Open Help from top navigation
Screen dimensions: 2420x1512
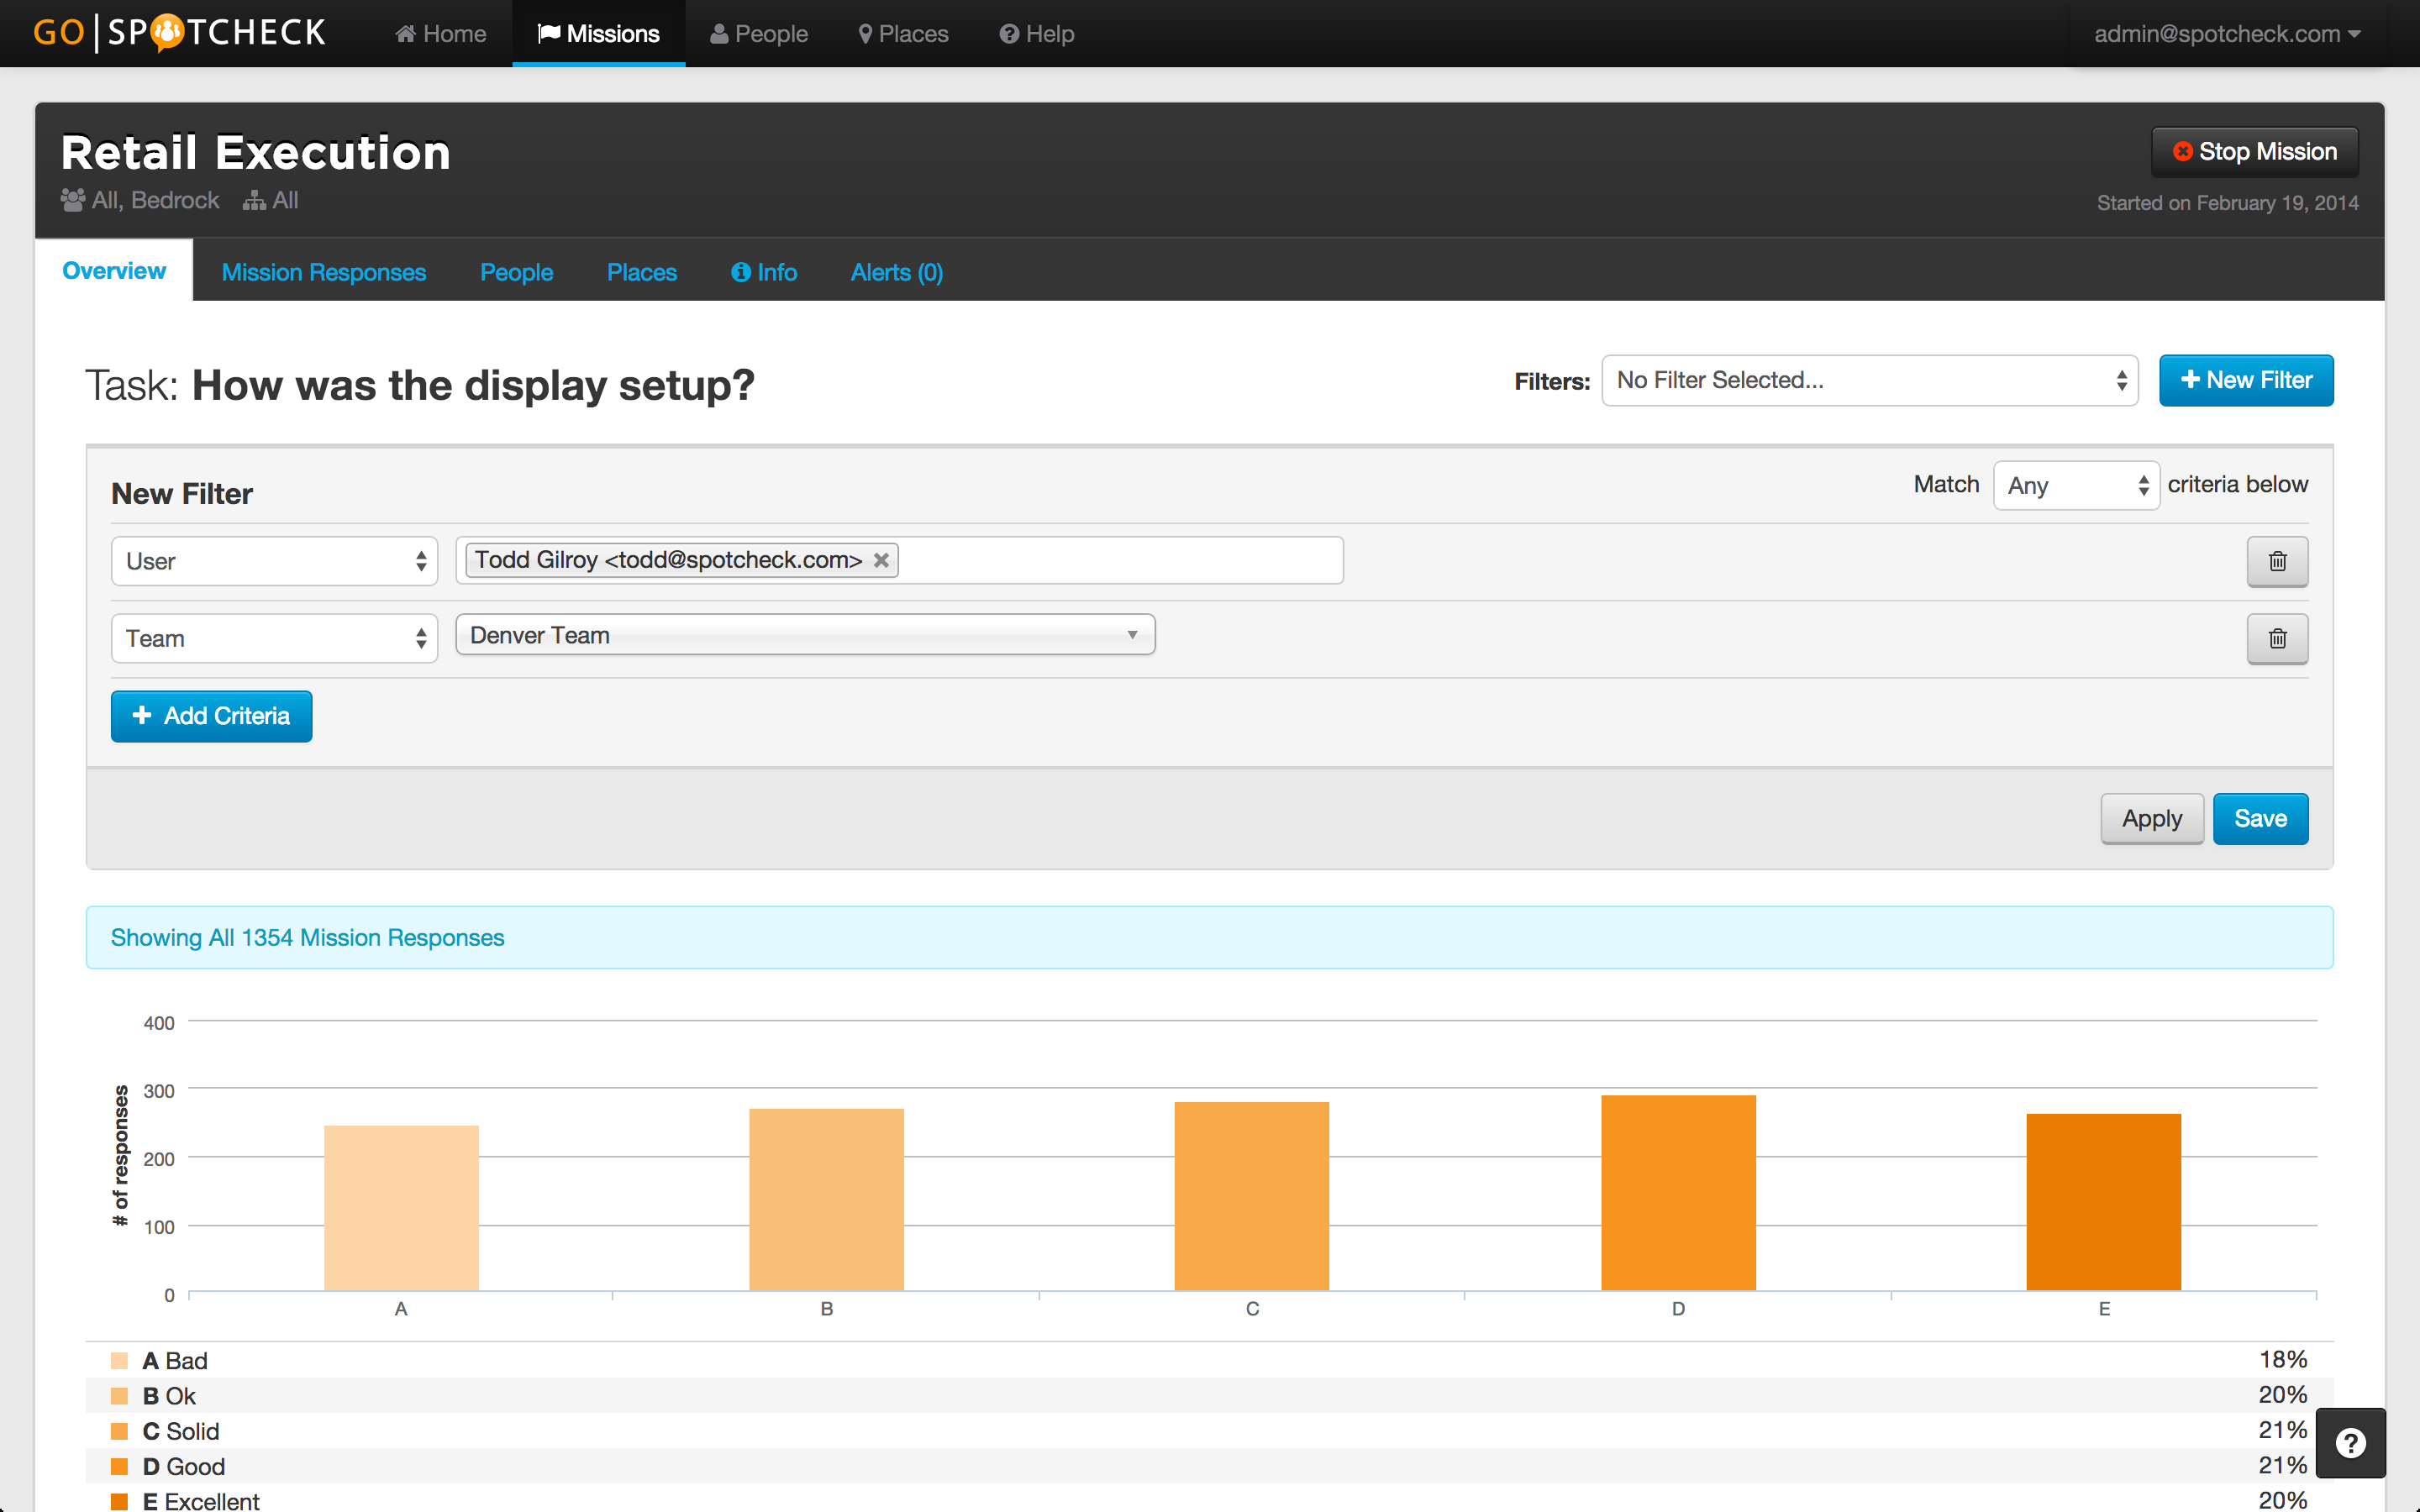pos(1037,34)
